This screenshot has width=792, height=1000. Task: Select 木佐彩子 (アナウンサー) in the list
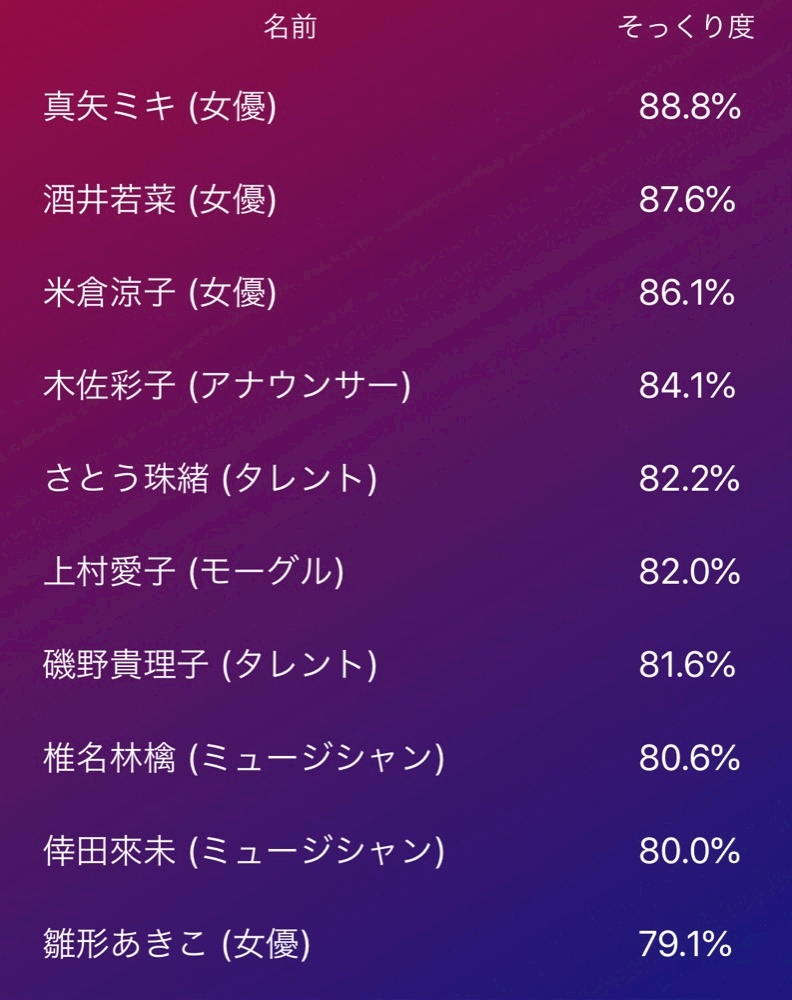coord(227,385)
